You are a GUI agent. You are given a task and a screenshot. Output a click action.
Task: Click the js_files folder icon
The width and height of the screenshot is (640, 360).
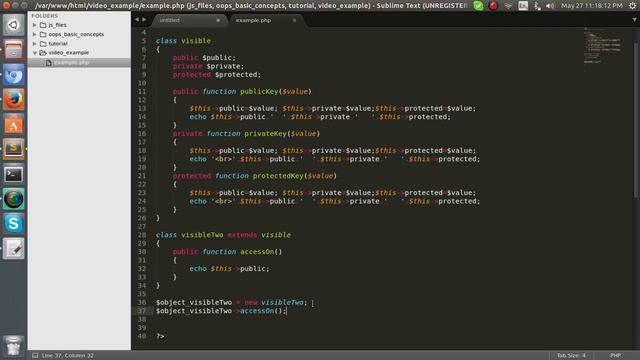point(43,25)
